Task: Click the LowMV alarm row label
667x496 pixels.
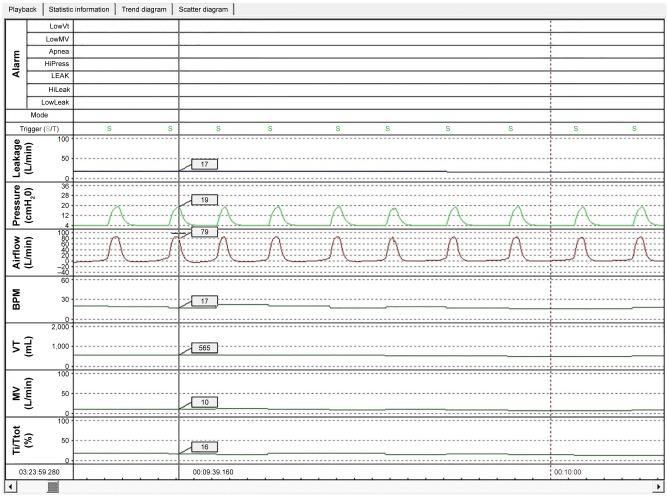Action: (x=57, y=39)
